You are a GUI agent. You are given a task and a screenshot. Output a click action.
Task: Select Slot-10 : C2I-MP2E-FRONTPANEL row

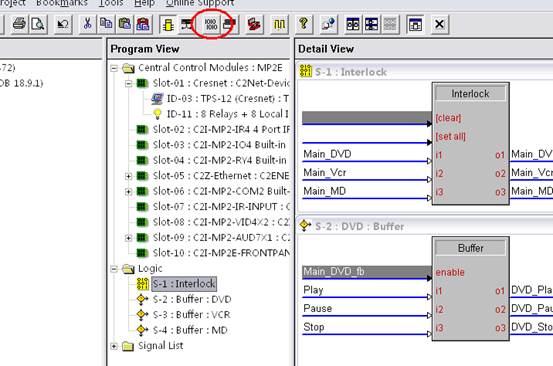tap(221, 253)
